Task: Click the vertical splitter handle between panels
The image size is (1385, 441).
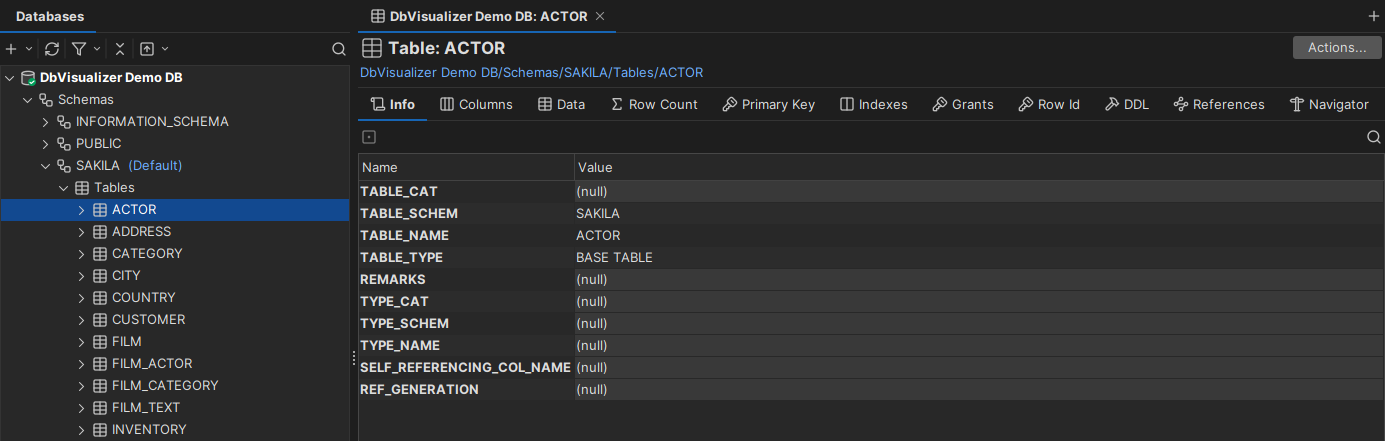Action: point(353,357)
